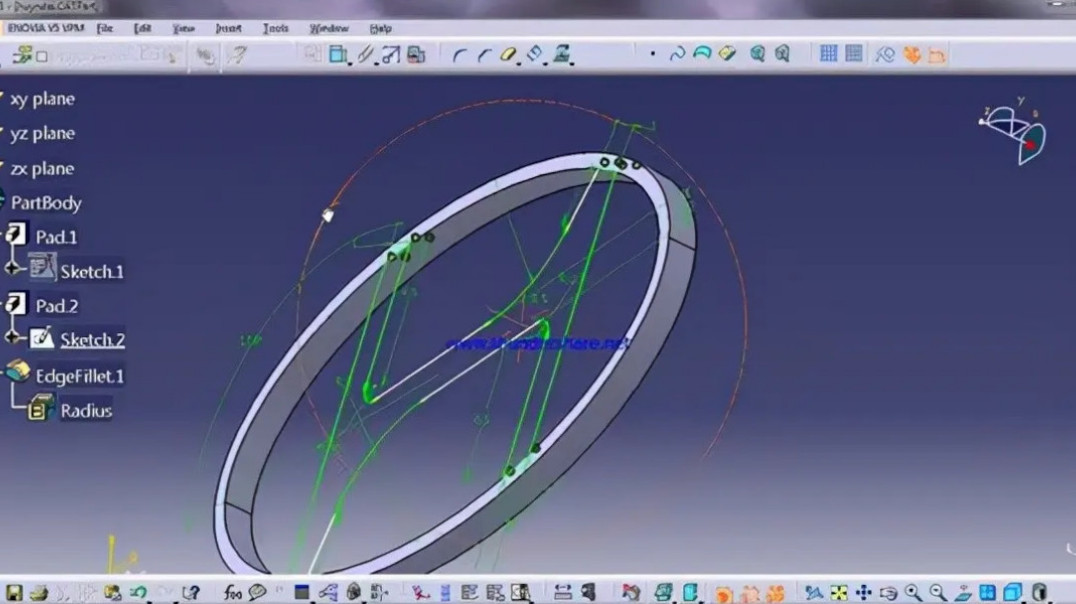Open dropdown arrow under the blue box icon
The image size is (1076, 604).
coord(350,64)
